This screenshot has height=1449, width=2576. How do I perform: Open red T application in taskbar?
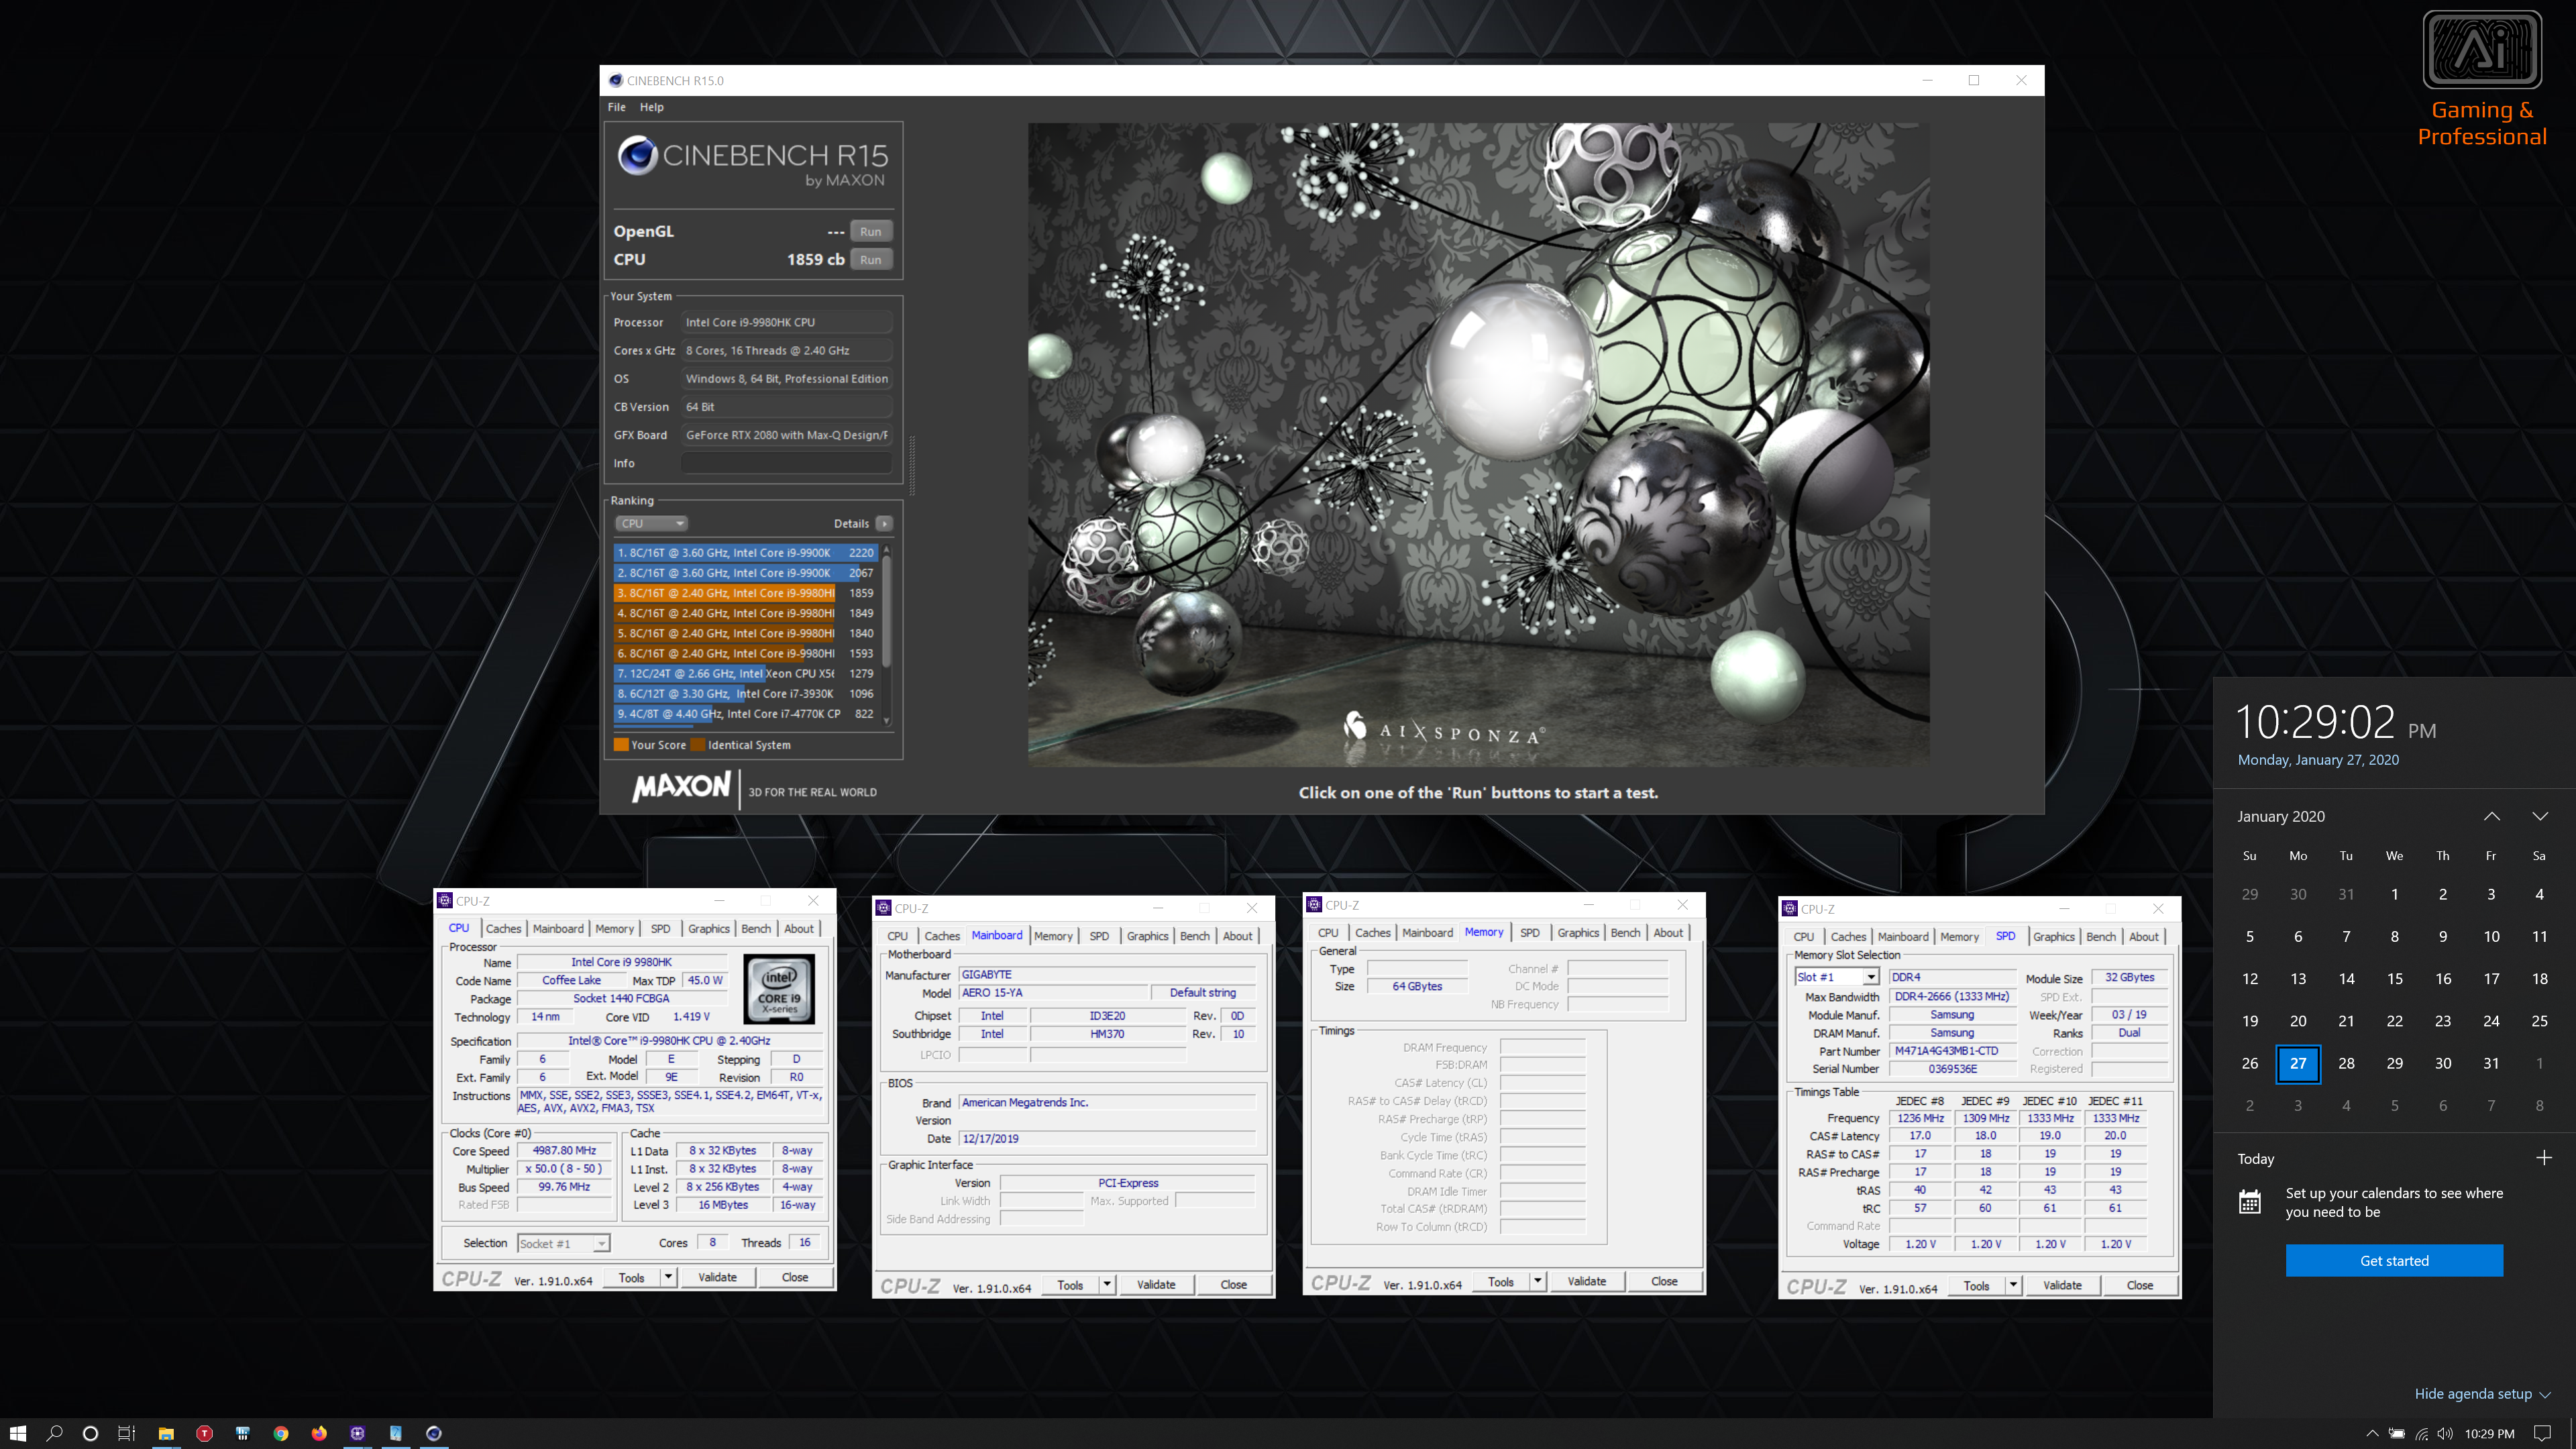204,1433
